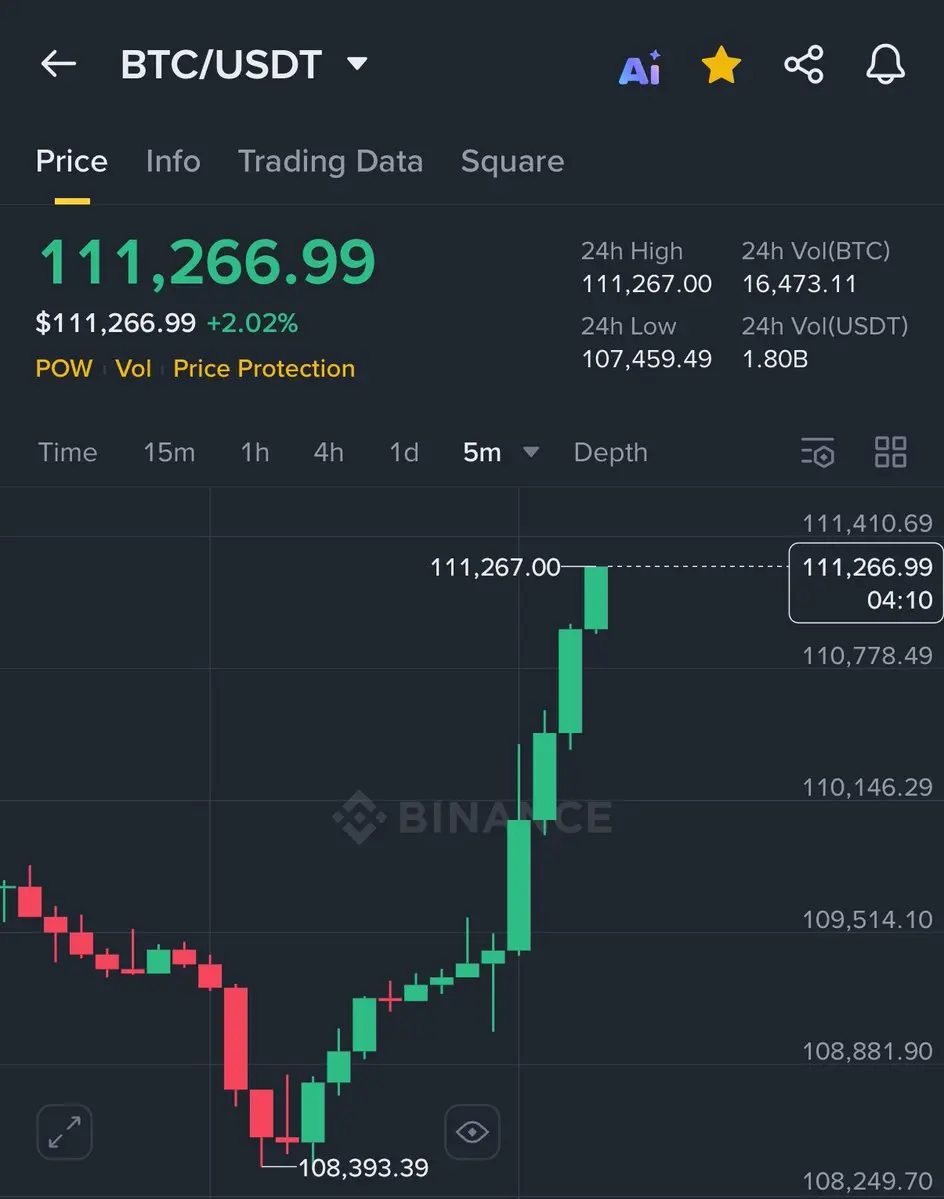The height and width of the screenshot is (1199, 944).
Task: Expand chart to fullscreen
Action: [64, 1132]
